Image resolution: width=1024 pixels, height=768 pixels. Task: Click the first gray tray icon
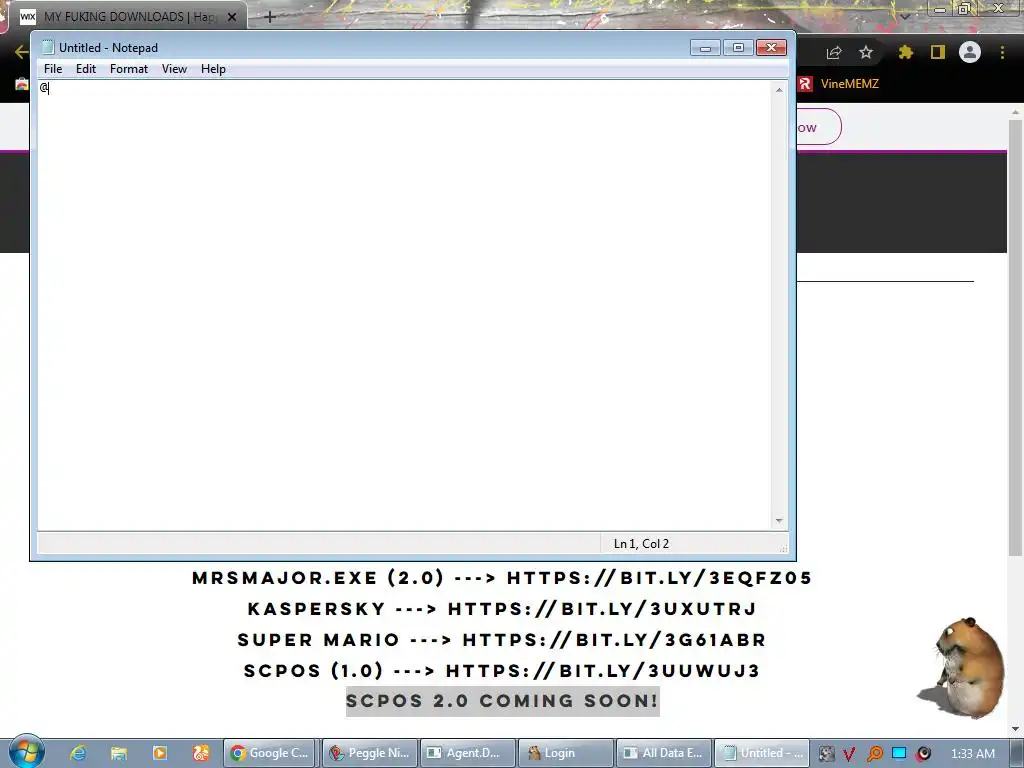[x=826, y=754]
